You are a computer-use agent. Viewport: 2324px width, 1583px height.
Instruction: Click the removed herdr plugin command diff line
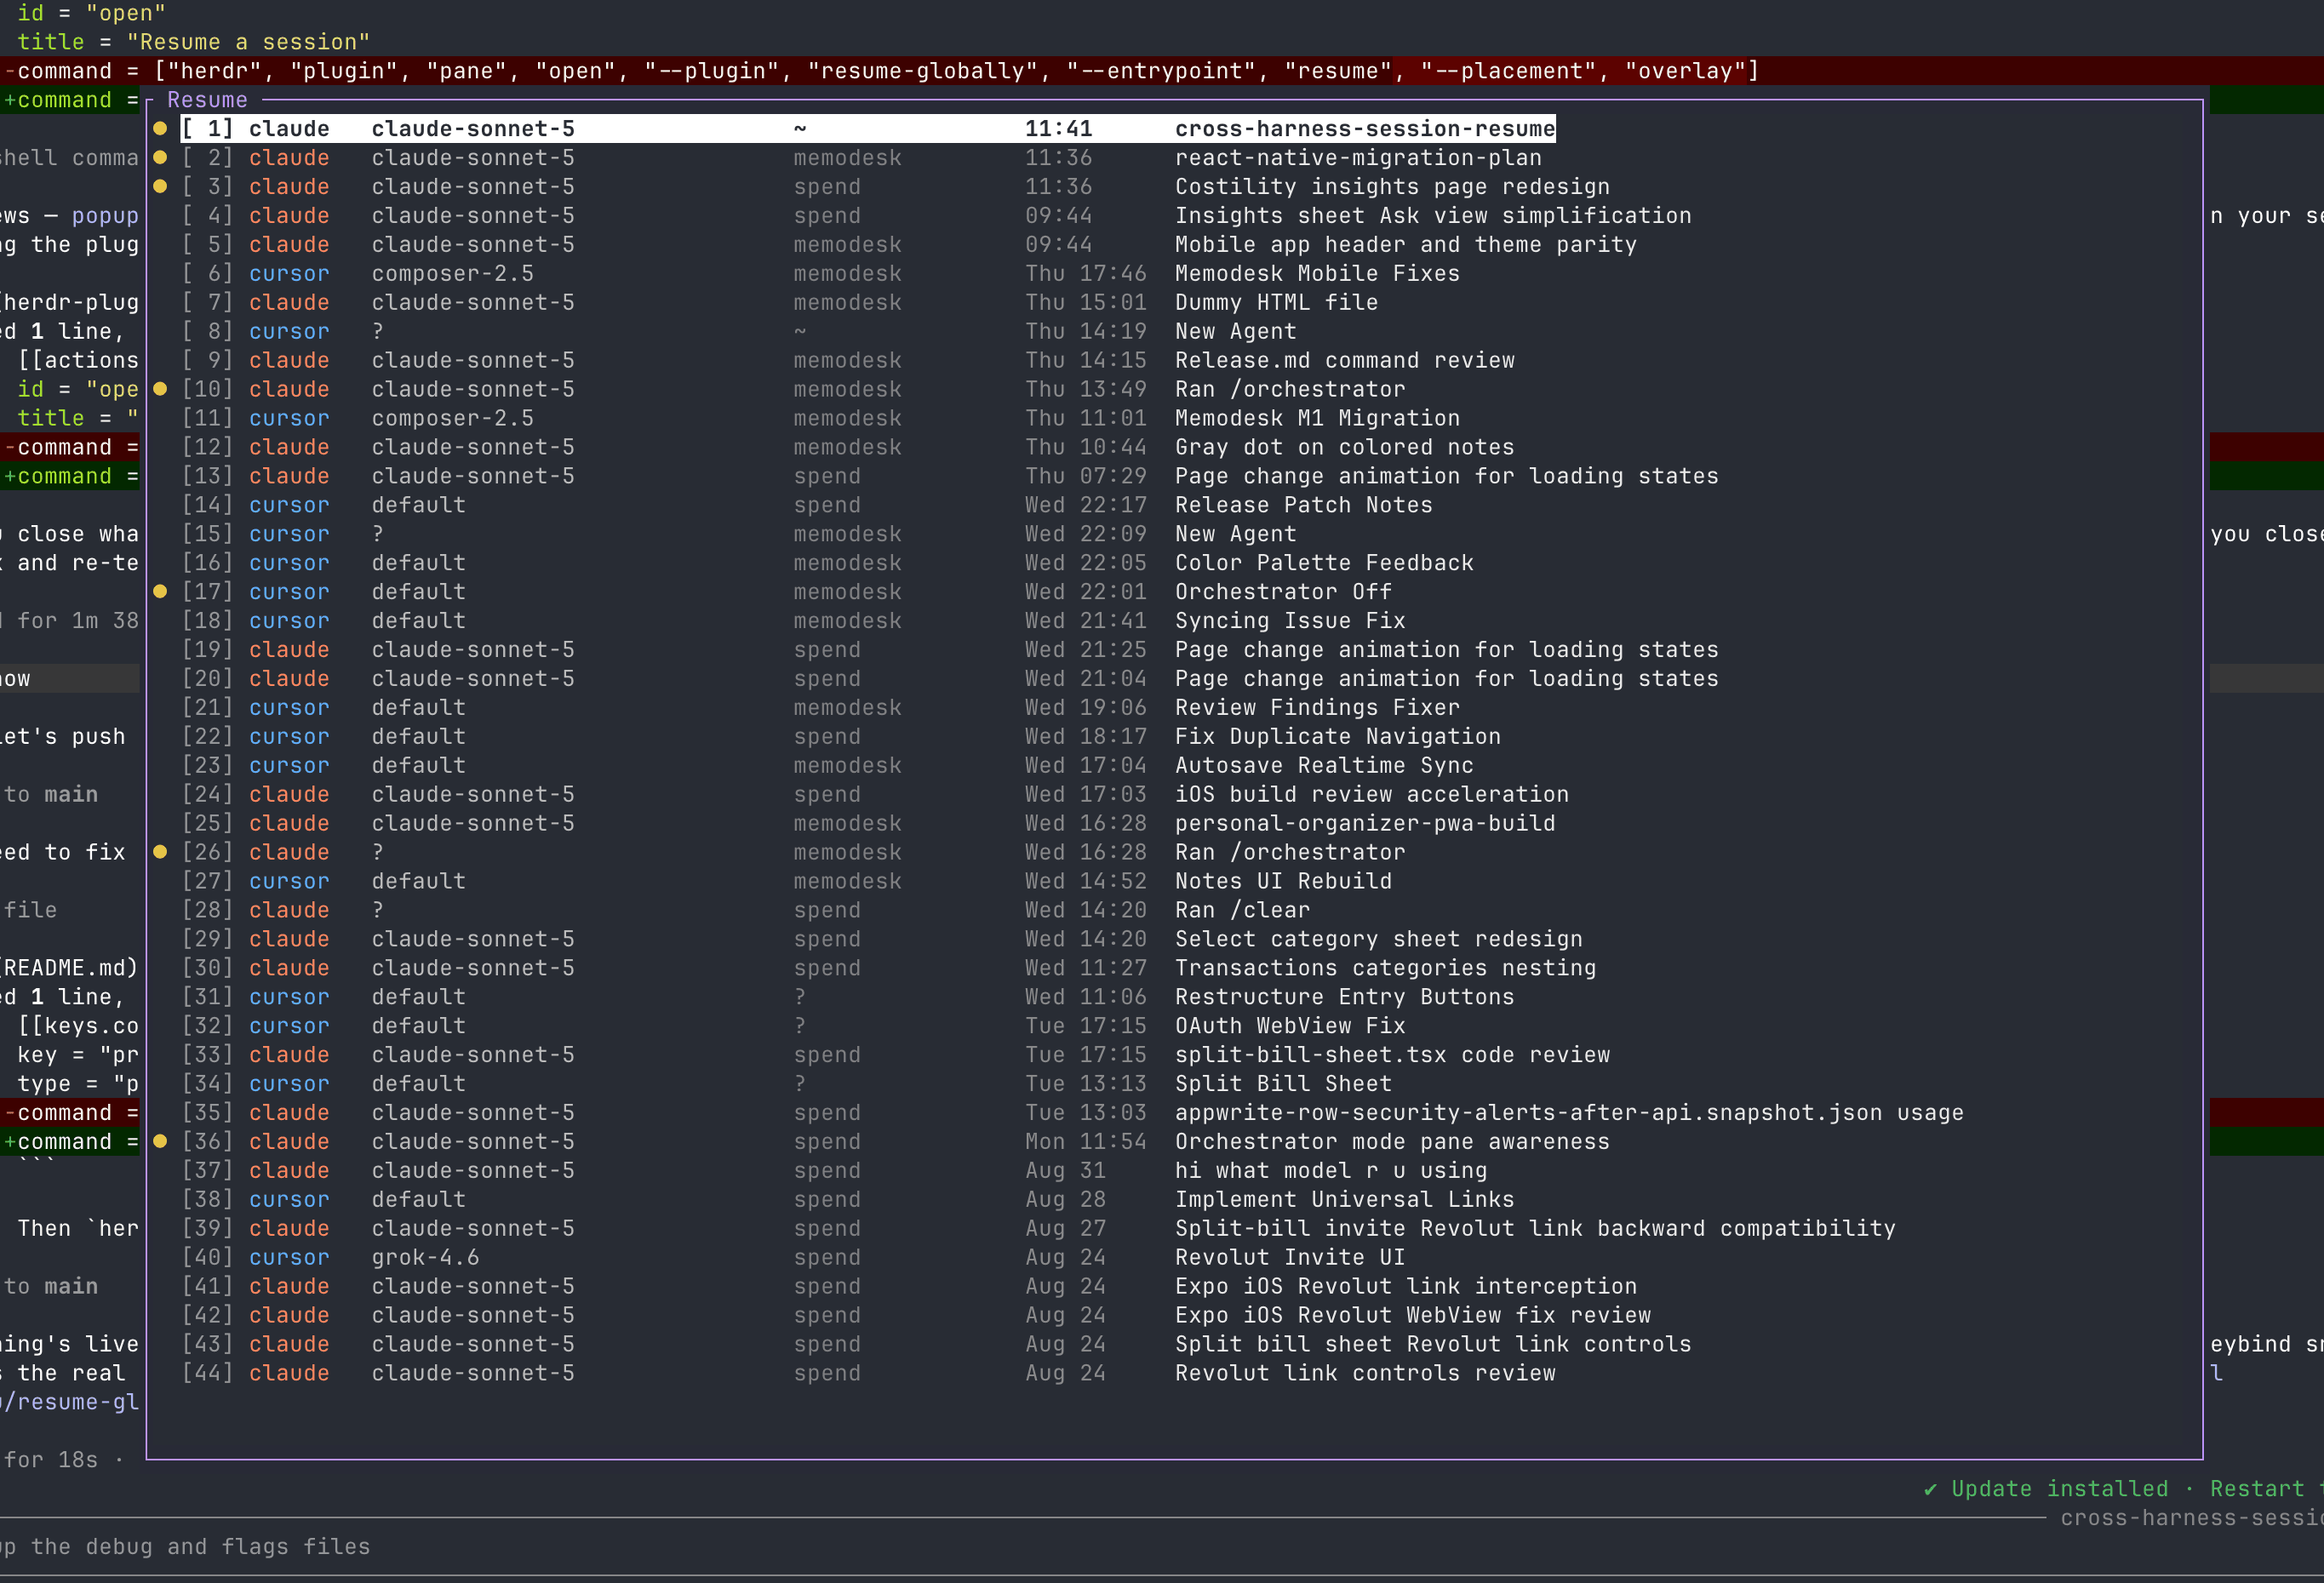(881, 71)
